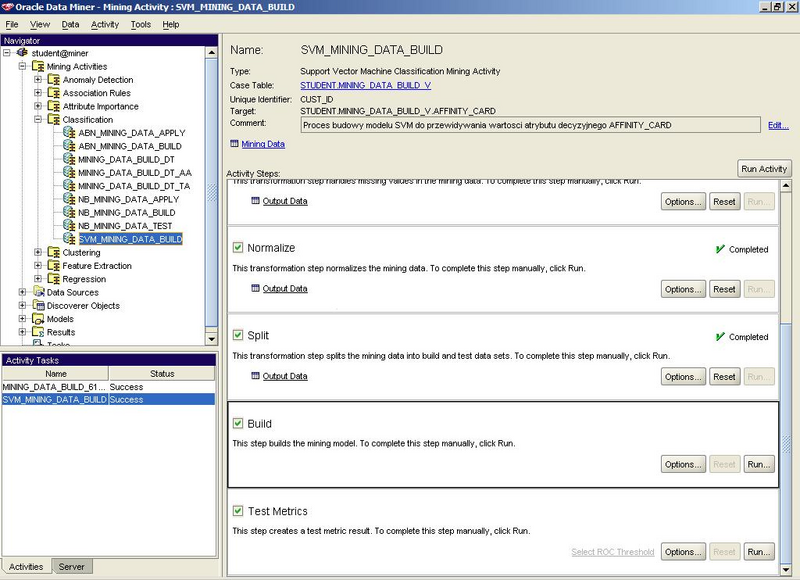Expand the Clustering node
This screenshot has width=800, height=580.
point(38,252)
